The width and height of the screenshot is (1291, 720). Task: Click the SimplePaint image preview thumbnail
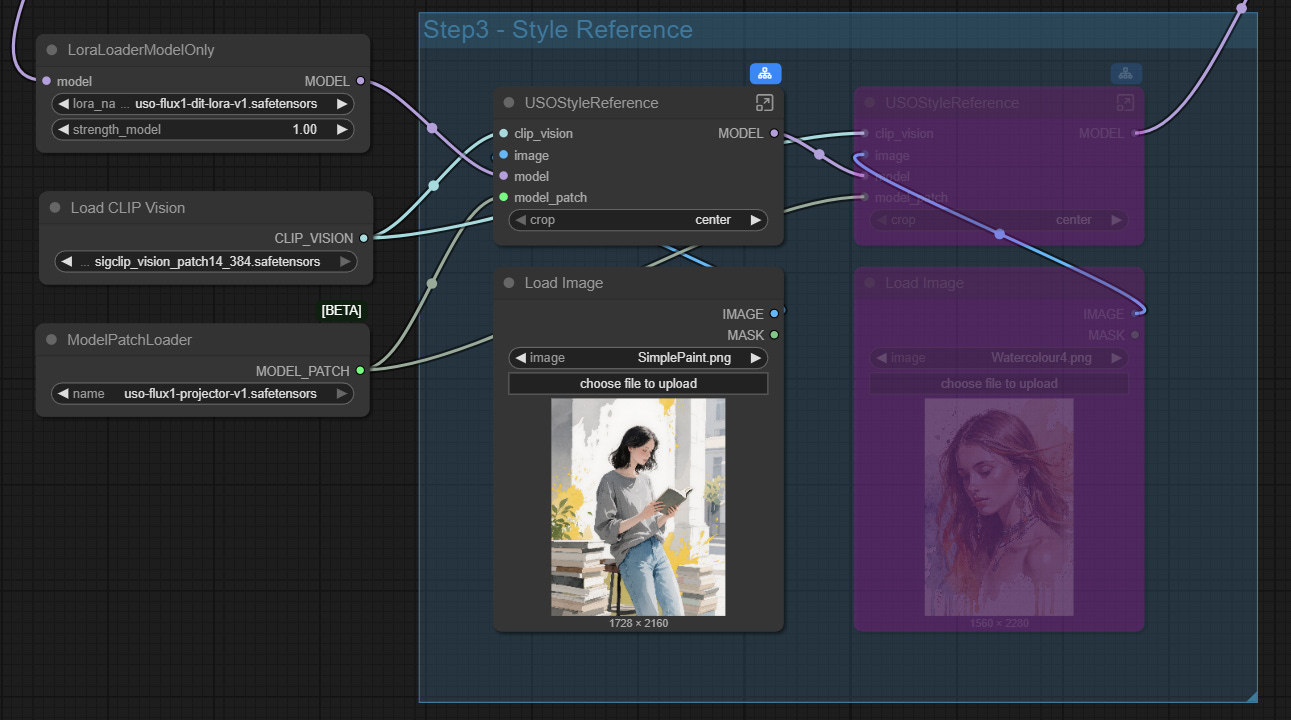point(638,507)
